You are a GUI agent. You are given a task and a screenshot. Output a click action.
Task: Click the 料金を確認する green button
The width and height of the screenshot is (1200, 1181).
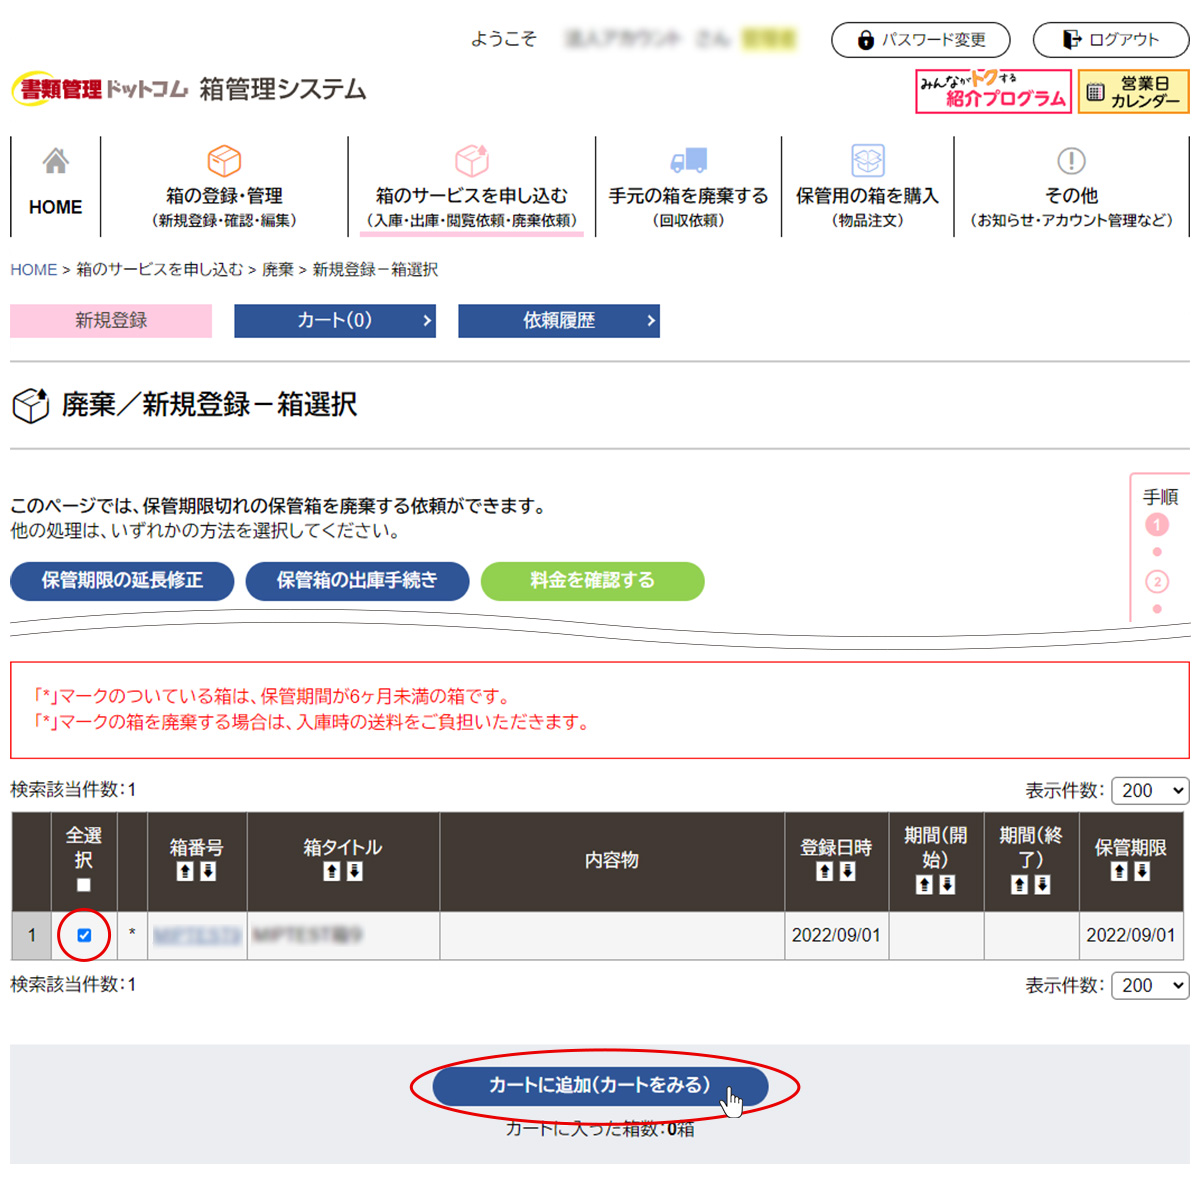[x=592, y=581]
